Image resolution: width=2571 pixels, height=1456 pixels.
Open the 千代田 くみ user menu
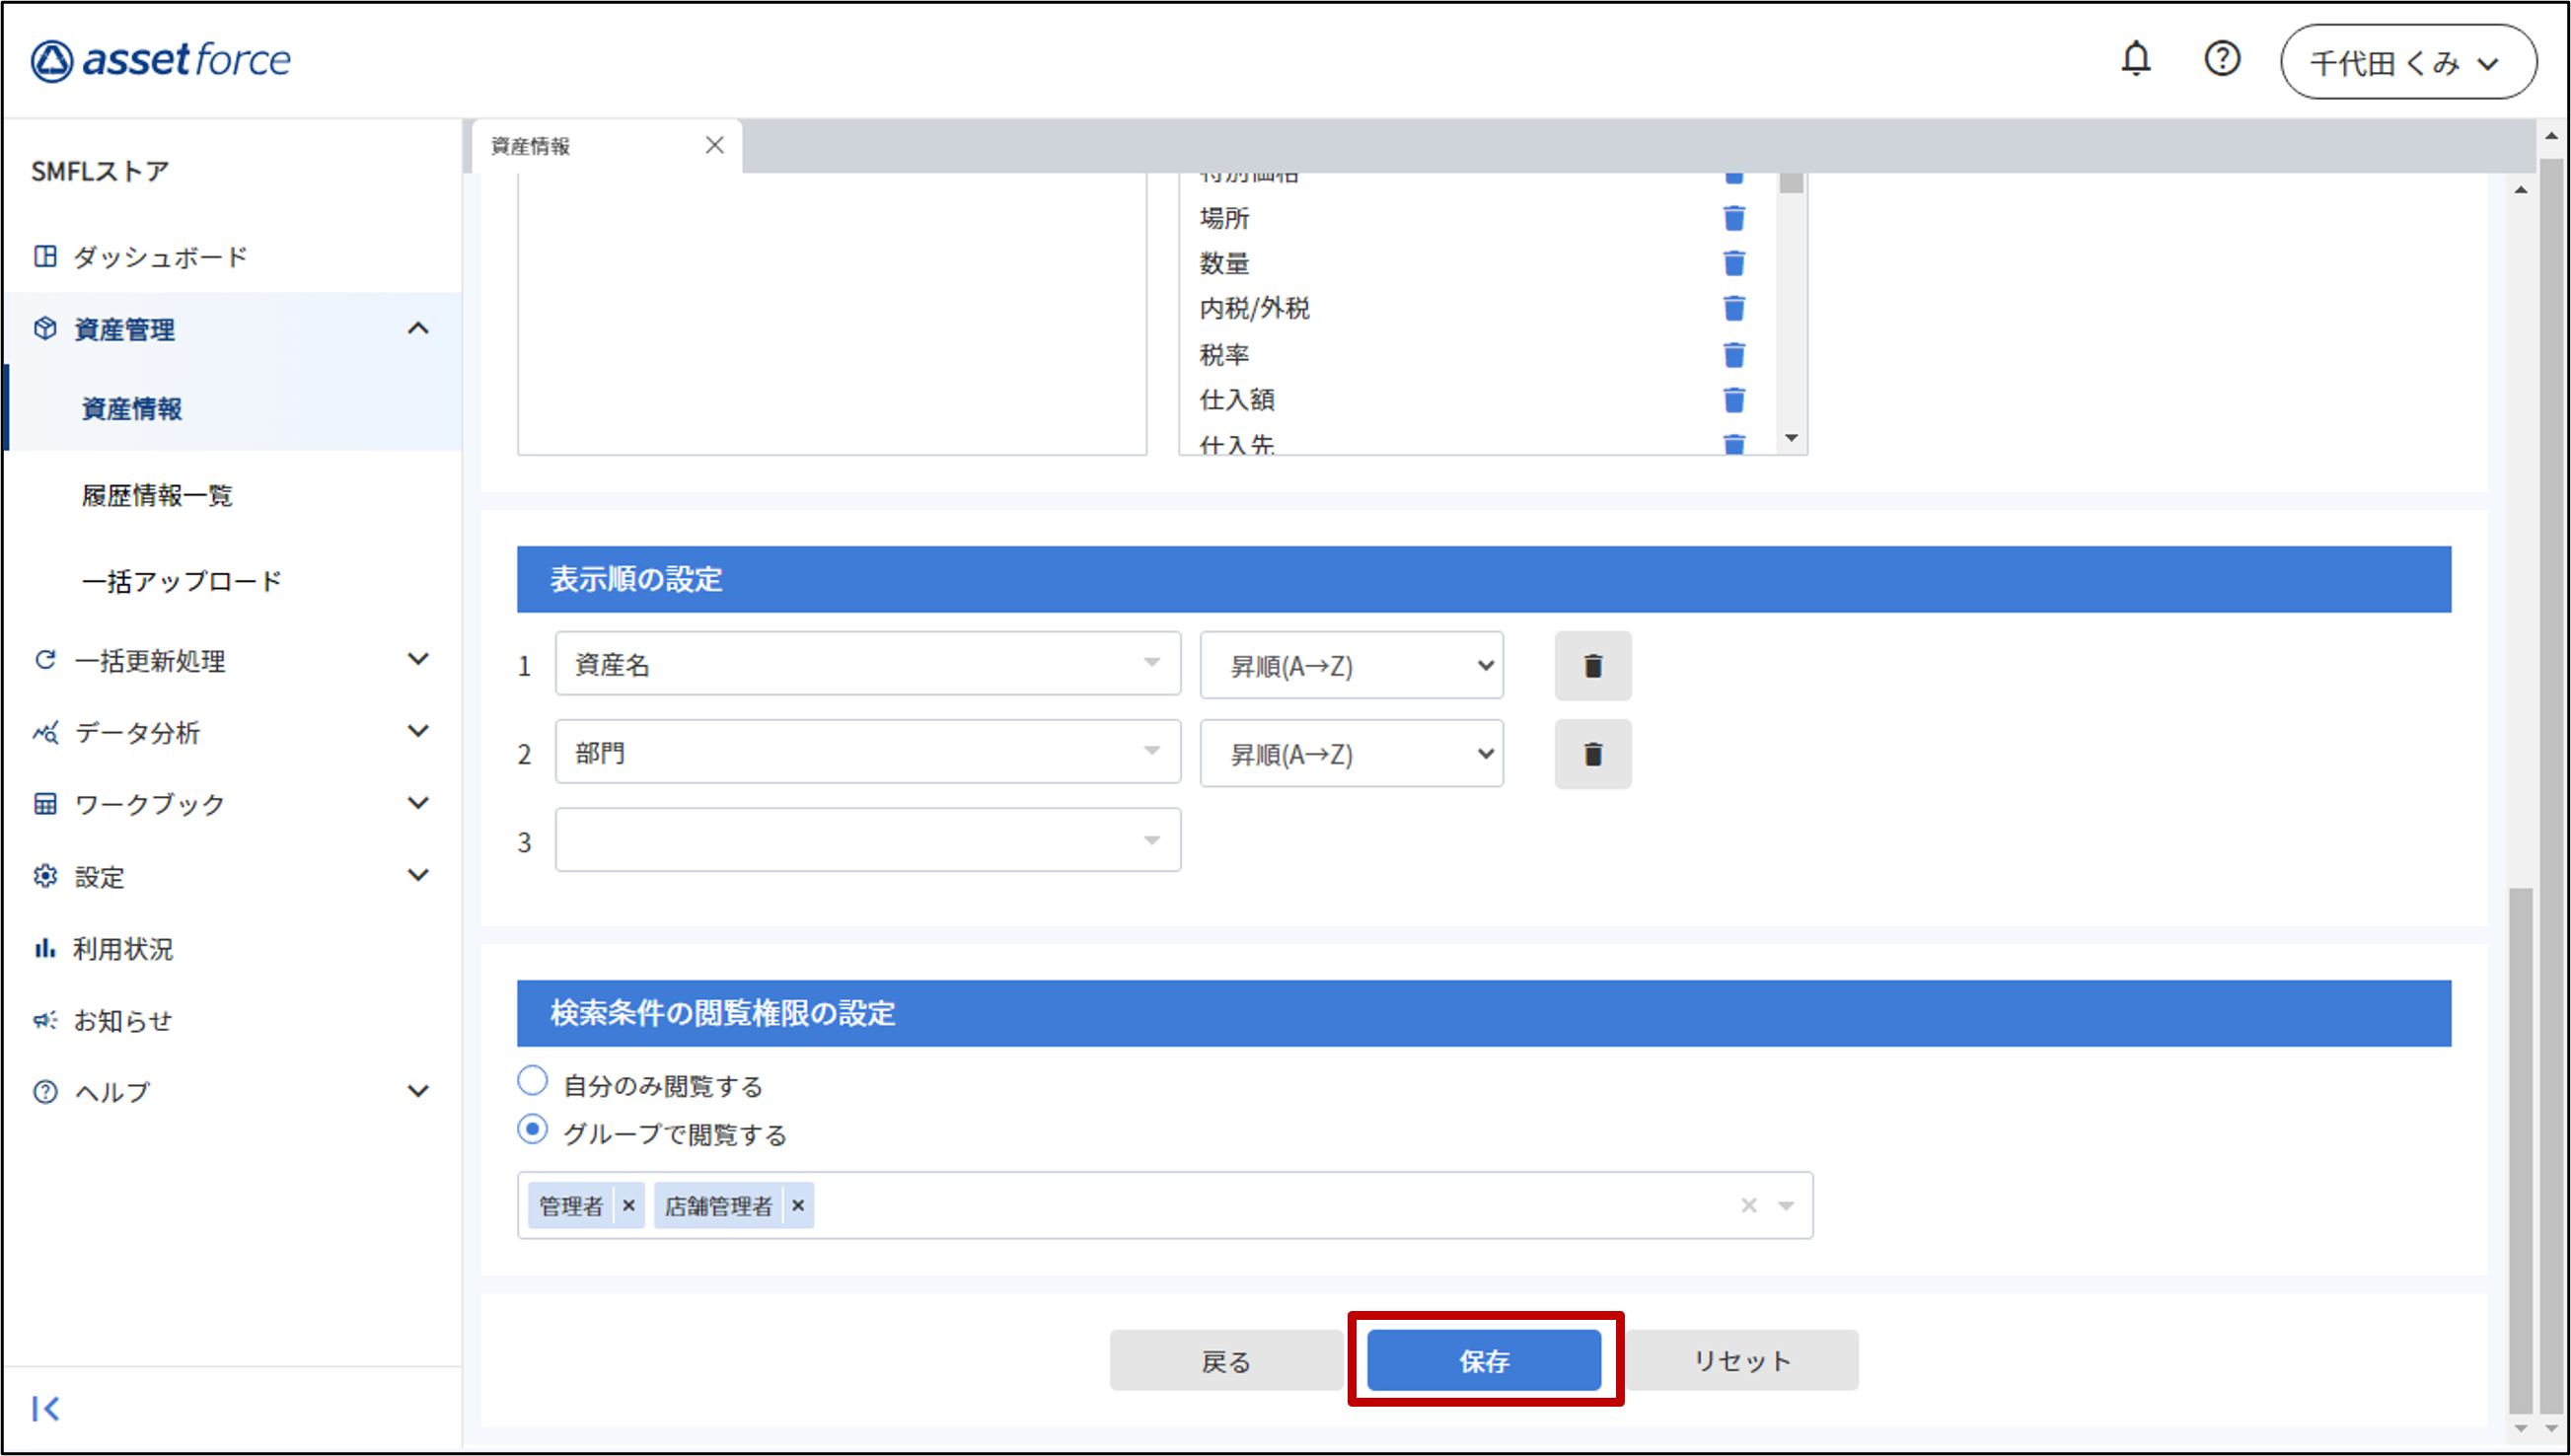pos(2407,62)
